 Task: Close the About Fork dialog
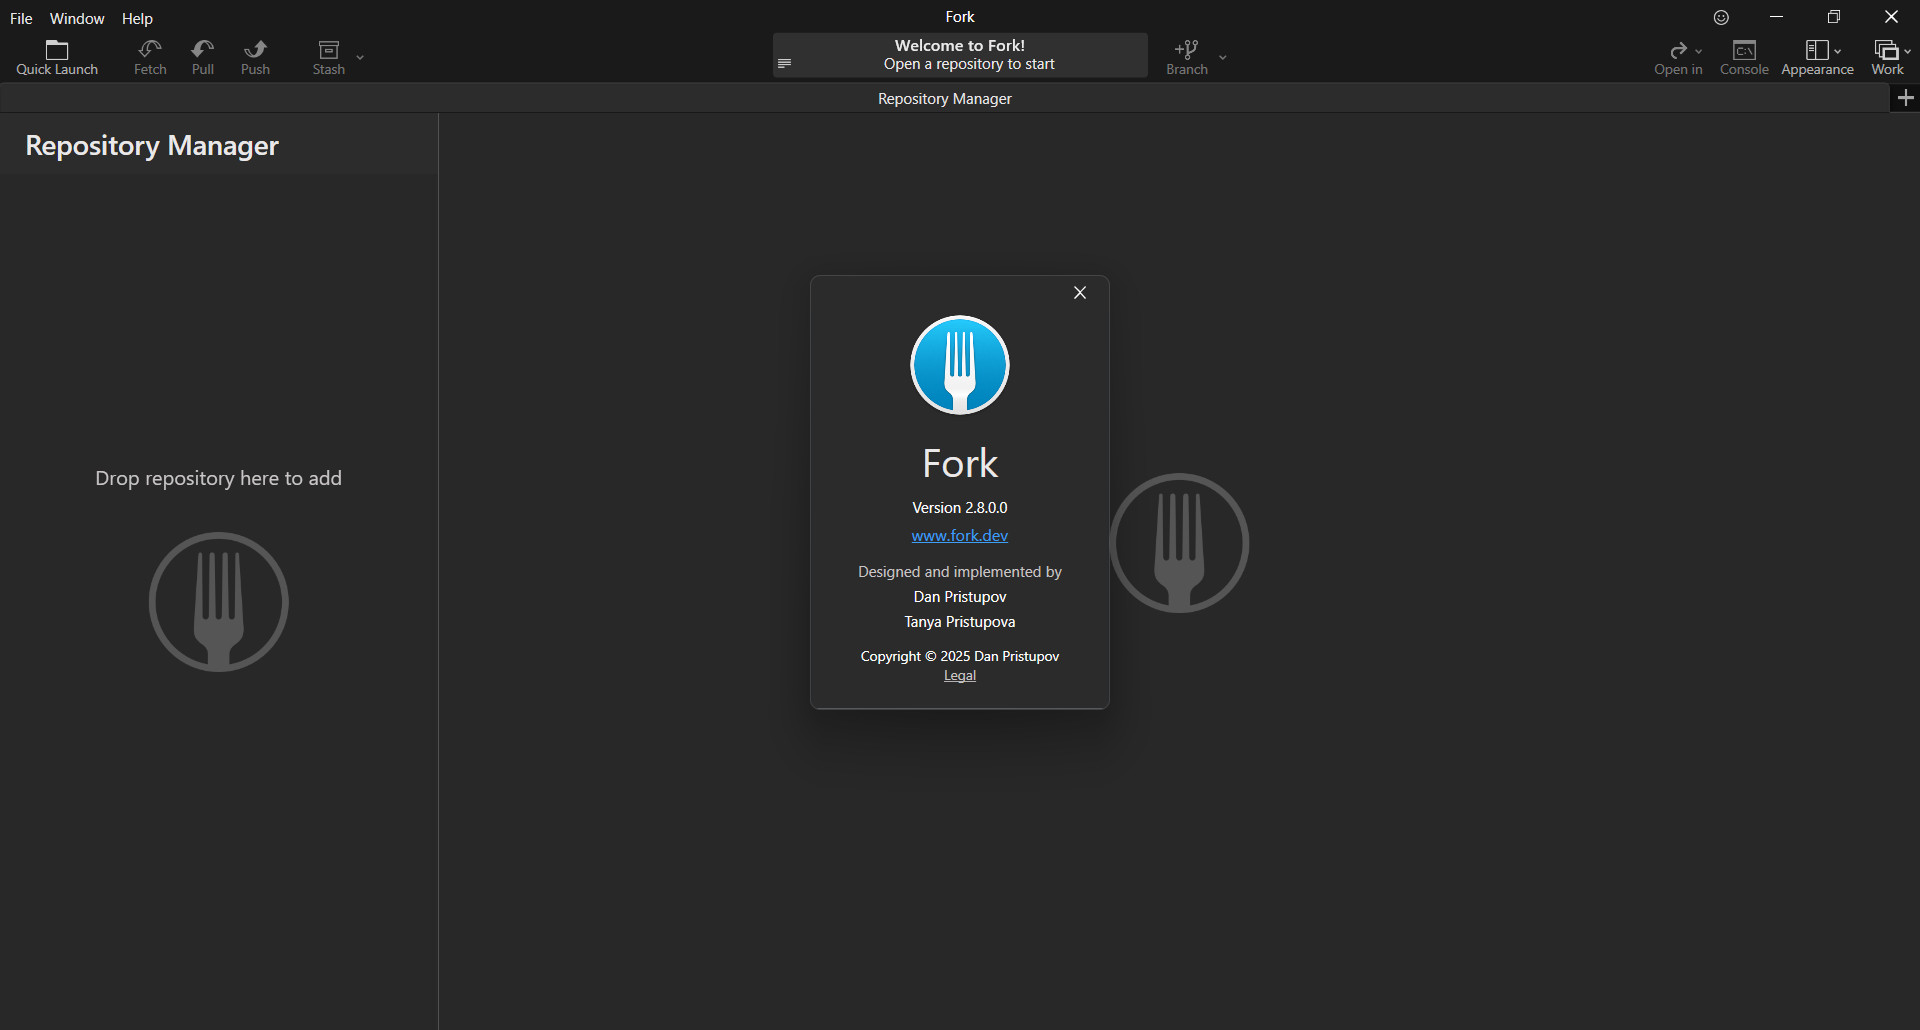(1080, 293)
